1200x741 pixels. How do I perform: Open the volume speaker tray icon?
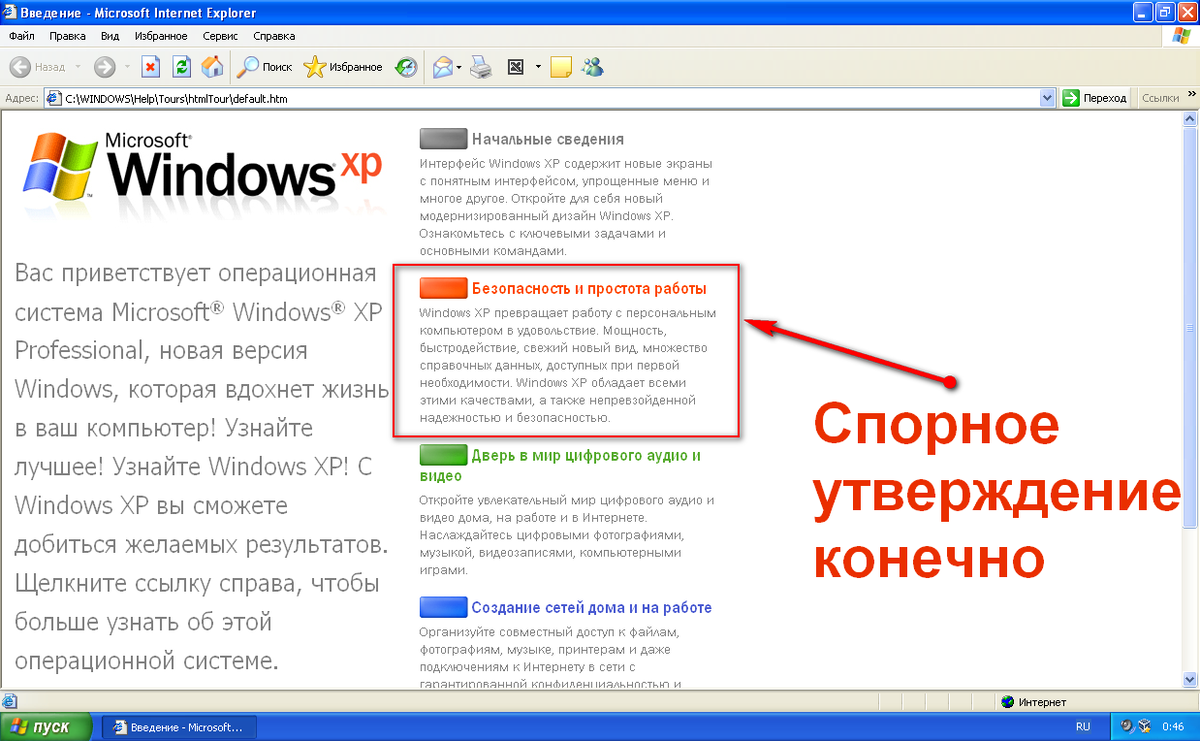[x=1128, y=726]
